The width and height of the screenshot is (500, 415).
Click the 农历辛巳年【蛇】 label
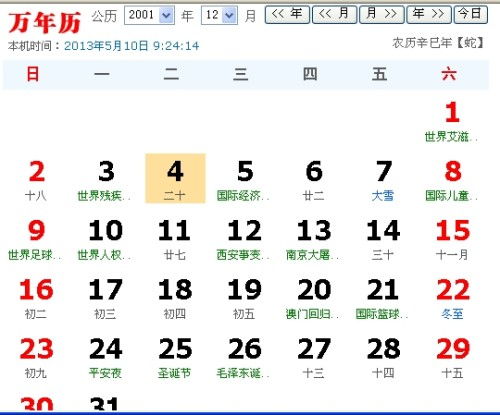click(438, 43)
